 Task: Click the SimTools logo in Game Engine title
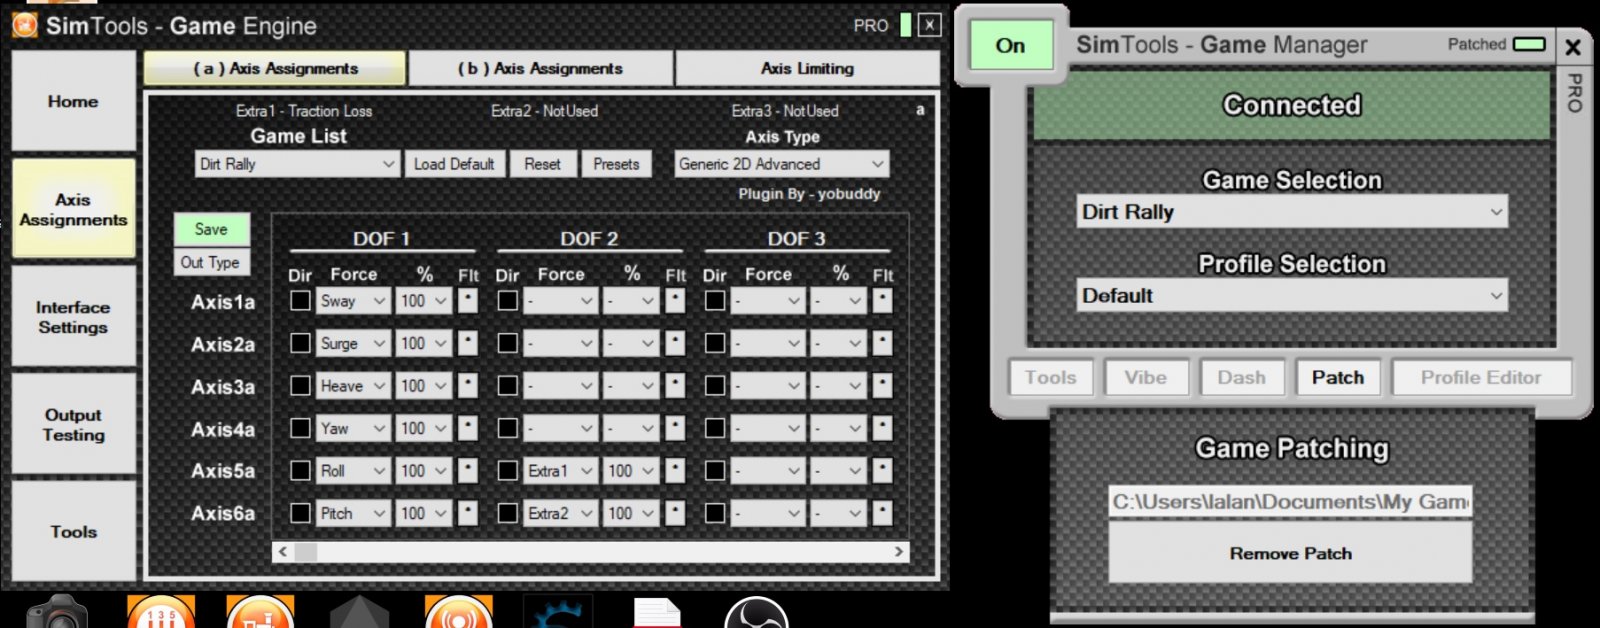[25, 24]
